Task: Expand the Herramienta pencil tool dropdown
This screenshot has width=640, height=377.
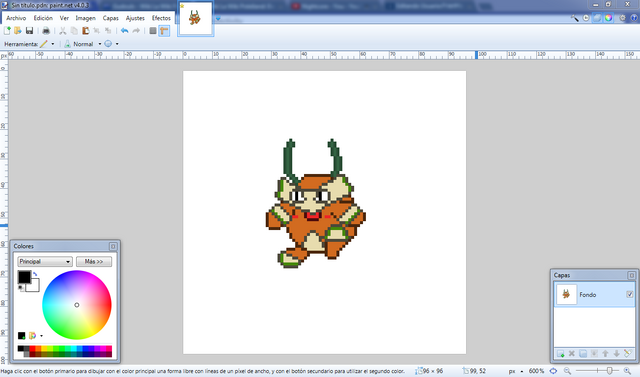Action: coord(53,44)
